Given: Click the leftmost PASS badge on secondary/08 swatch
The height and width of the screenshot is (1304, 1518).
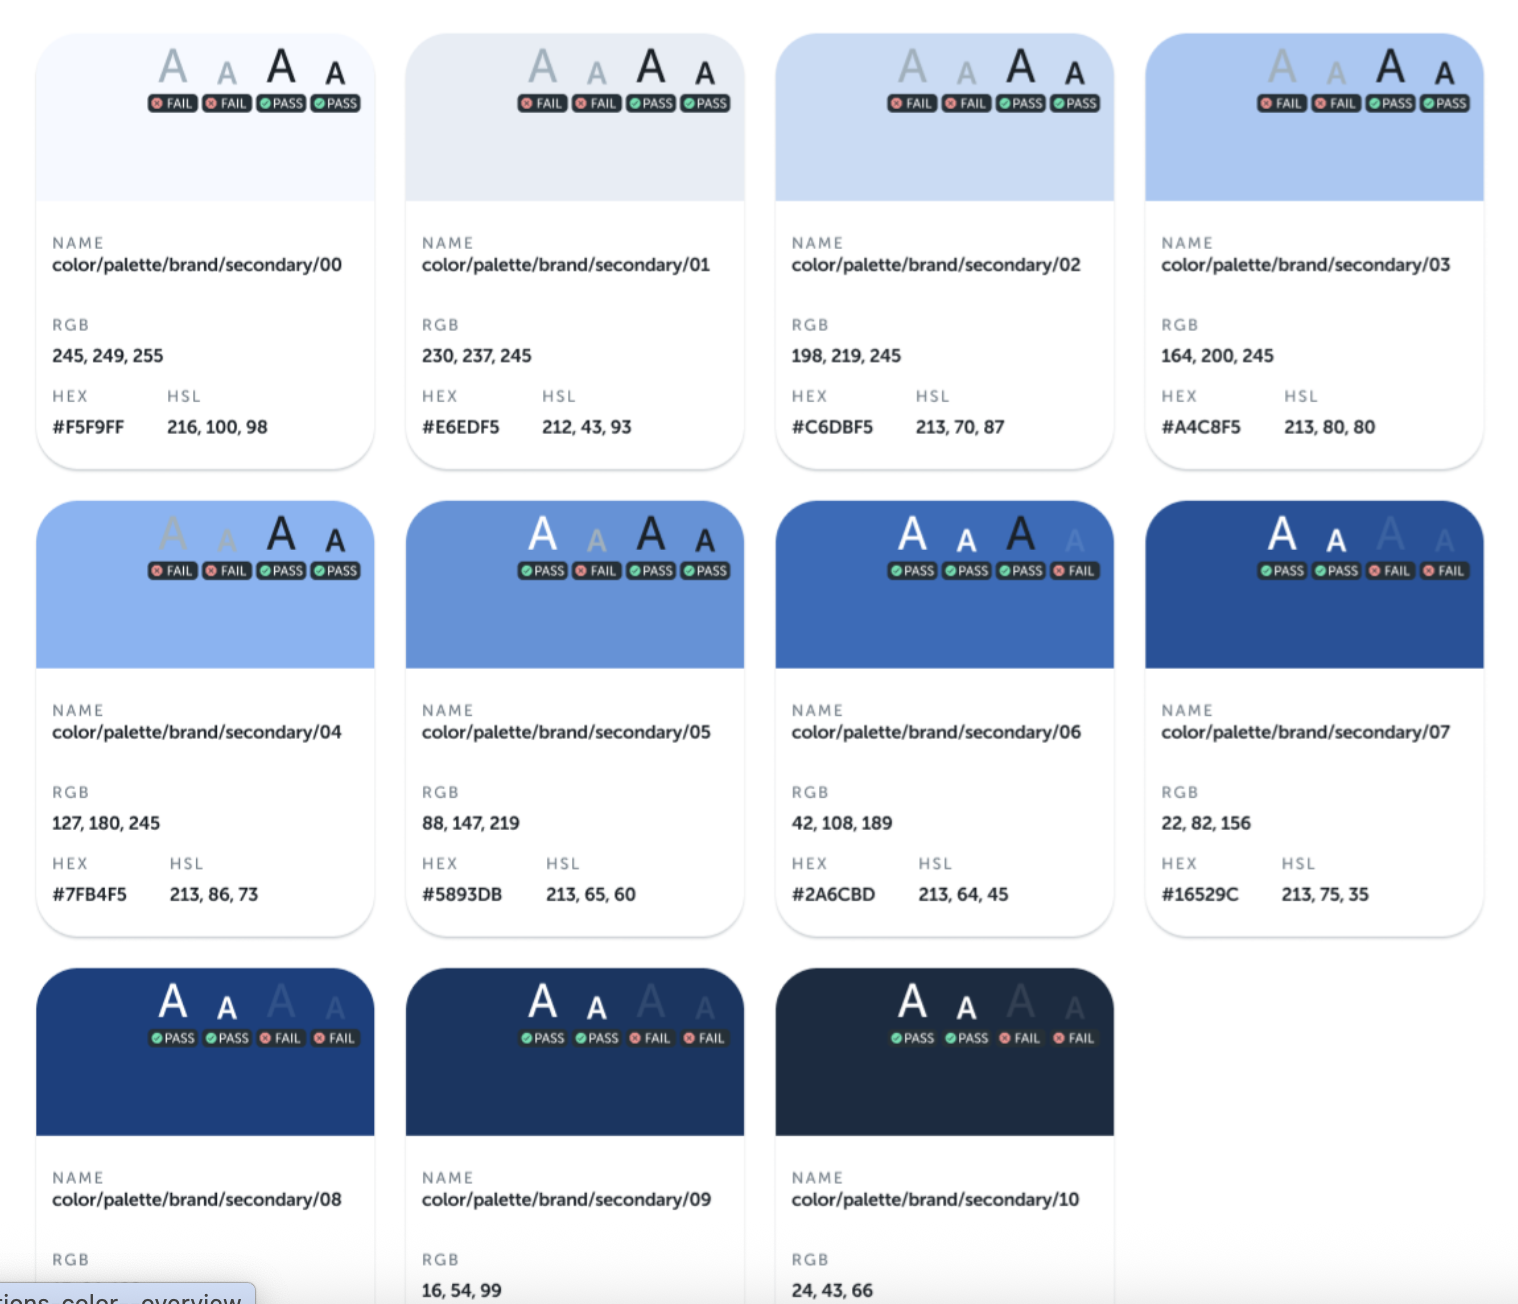Looking at the screenshot, I should [x=173, y=1038].
